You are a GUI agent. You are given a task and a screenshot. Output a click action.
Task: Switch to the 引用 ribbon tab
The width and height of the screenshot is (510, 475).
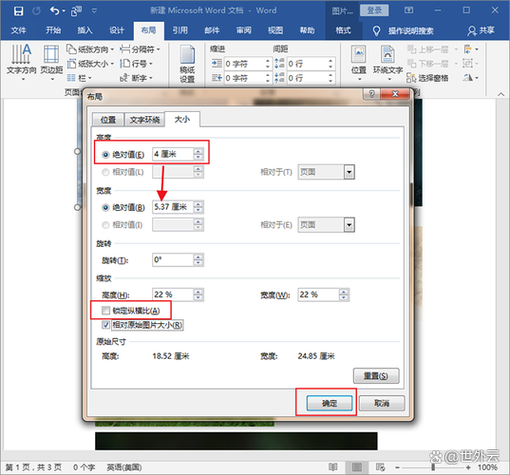(180, 31)
